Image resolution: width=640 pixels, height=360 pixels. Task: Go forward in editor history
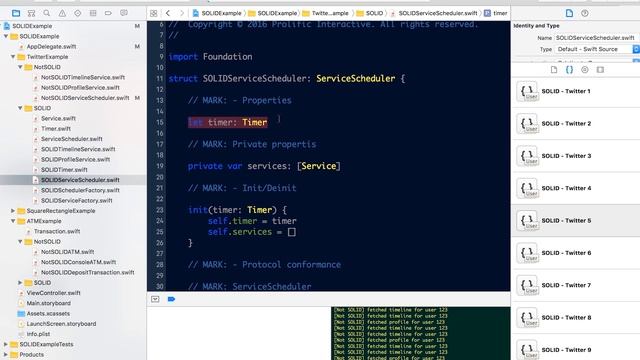(182, 13)
